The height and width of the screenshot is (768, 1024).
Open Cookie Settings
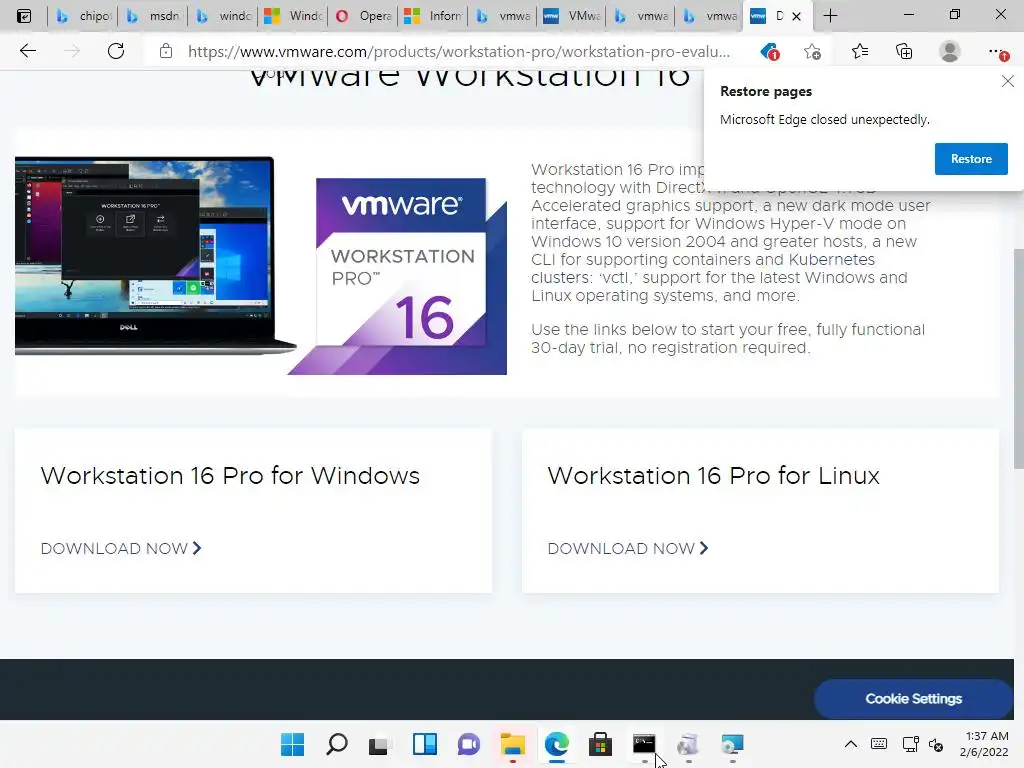coord(913,699)
